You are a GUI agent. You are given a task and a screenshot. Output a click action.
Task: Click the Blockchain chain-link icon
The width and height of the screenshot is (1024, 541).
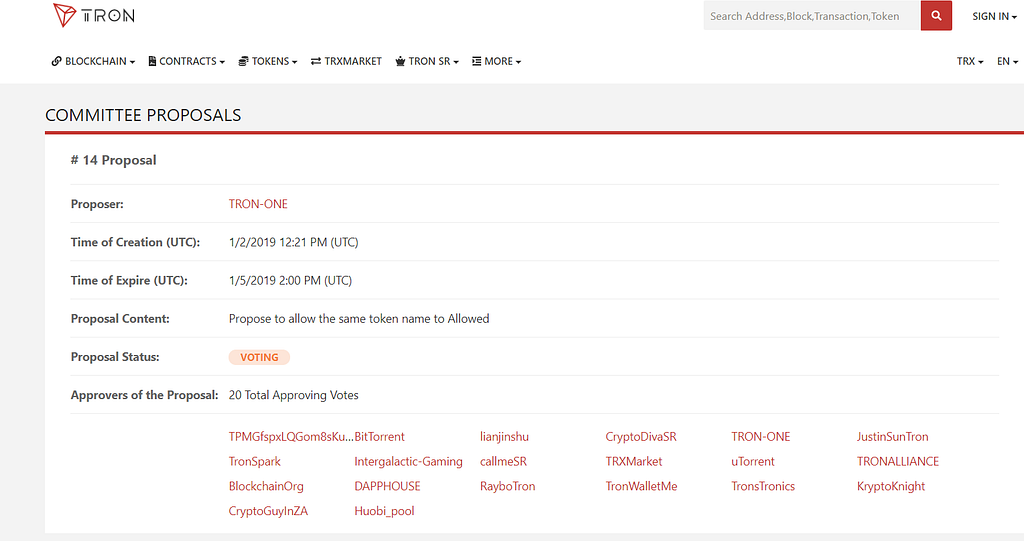coord(57,61)
